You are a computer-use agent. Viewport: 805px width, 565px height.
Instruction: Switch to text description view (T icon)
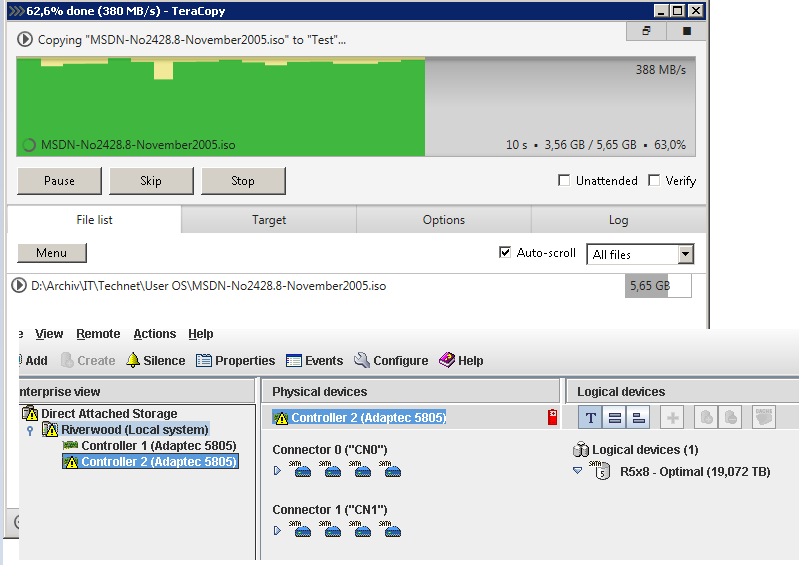(590, 417)
